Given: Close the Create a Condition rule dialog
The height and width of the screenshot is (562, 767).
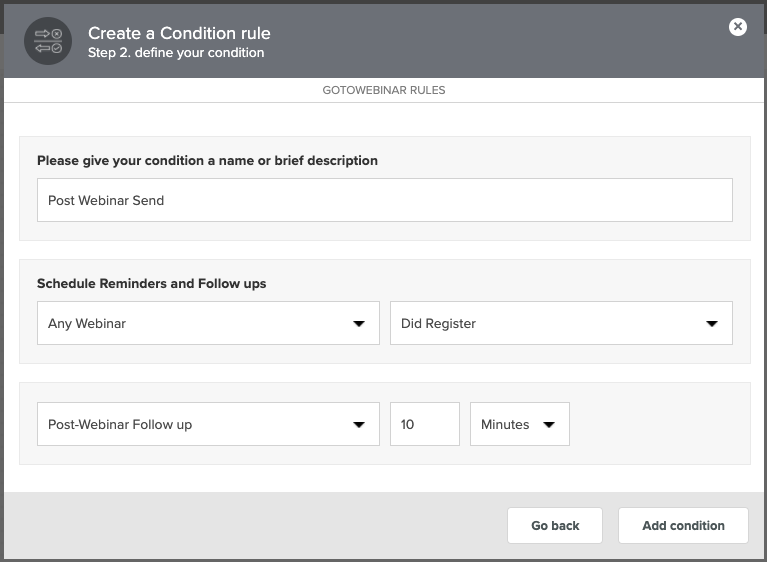Looking at the screenshot, I should (737, 26).
